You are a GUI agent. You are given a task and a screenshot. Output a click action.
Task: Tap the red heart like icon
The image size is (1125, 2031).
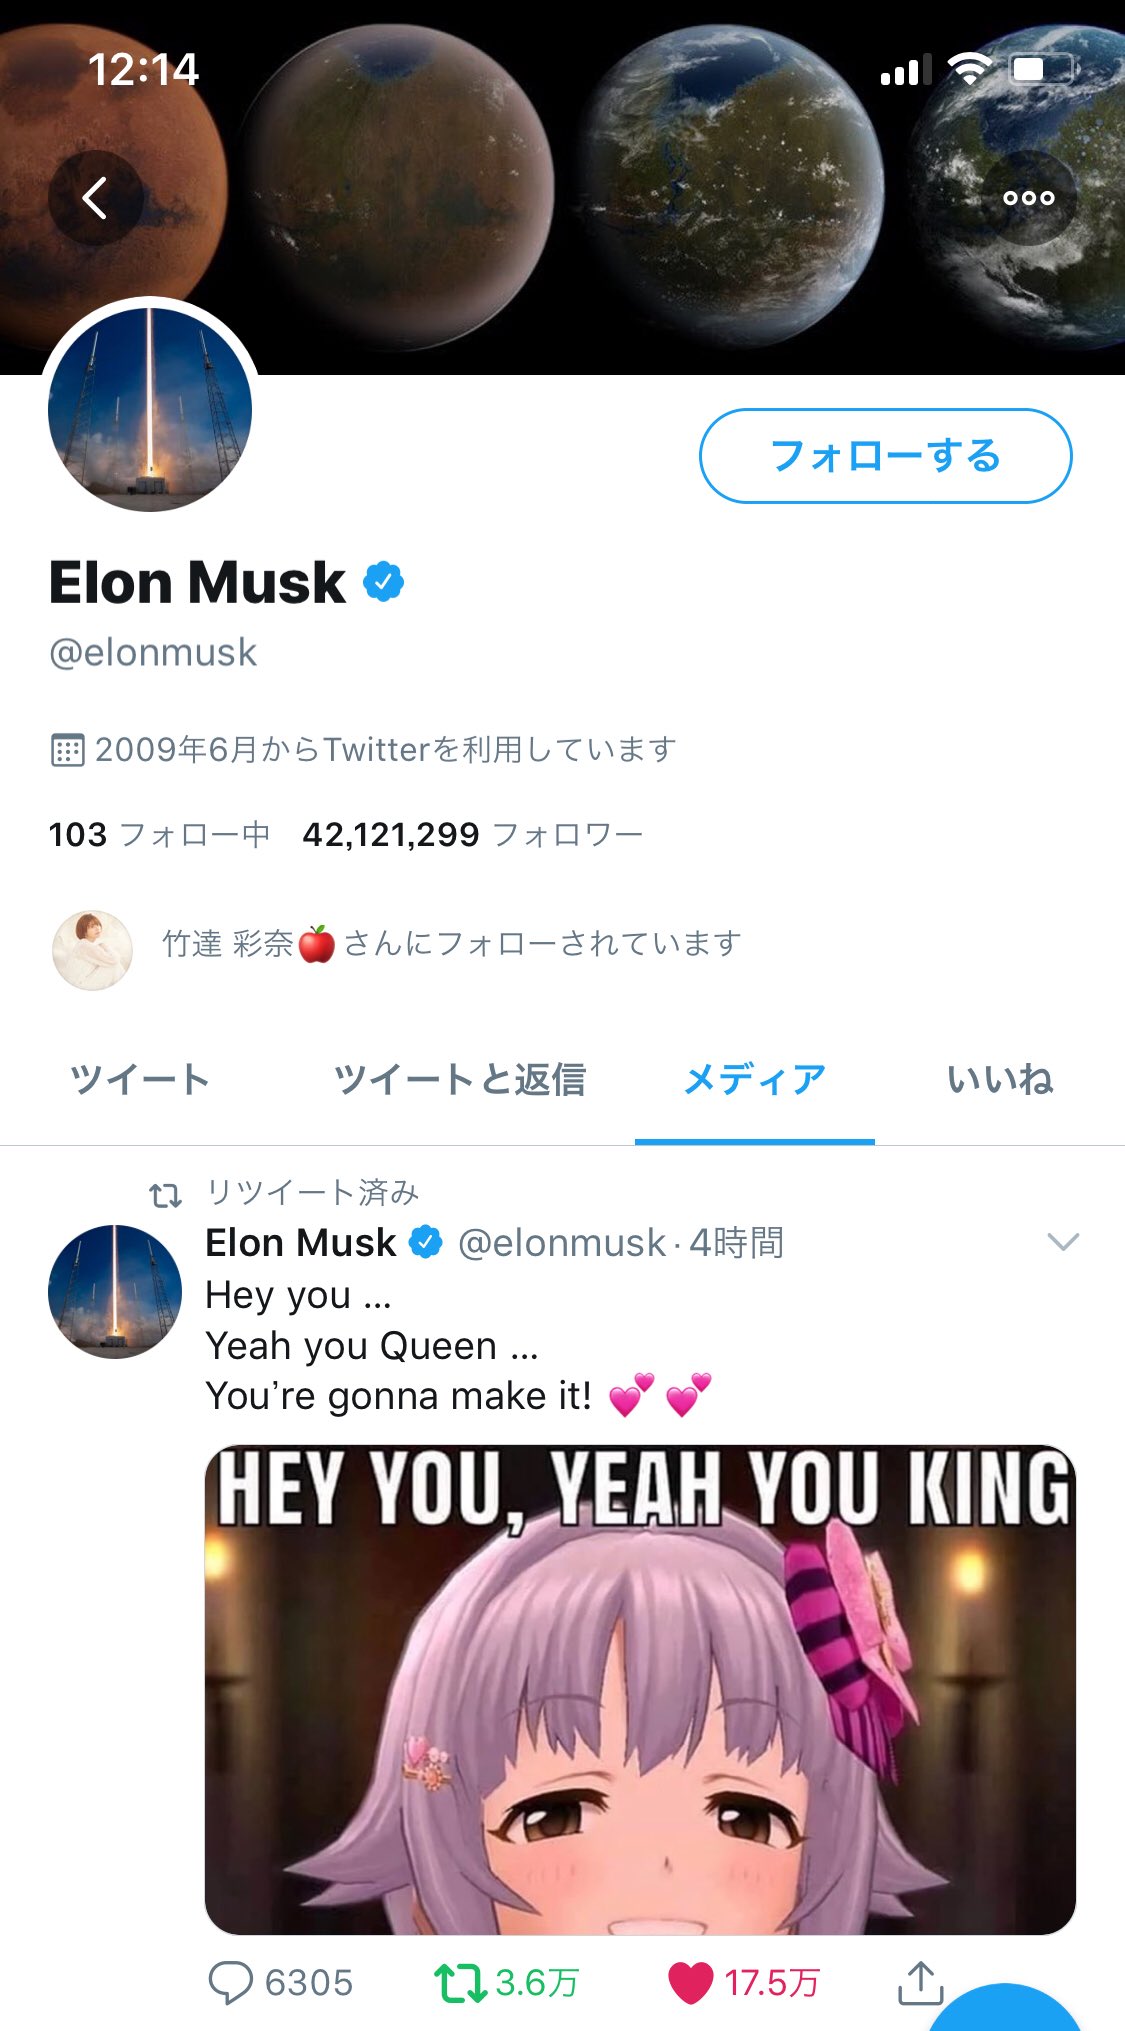pyautogui.click(x=690, y=1981)
